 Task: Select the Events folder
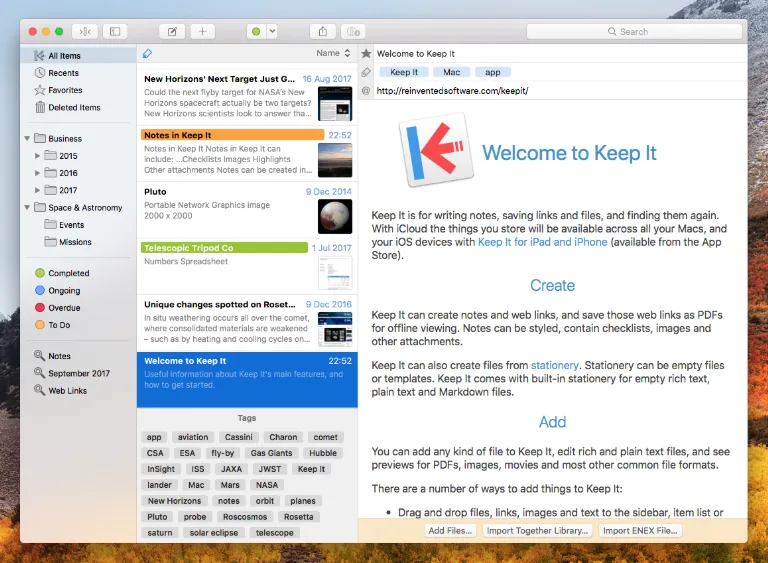pyautogui.click(x=72, y=225)
